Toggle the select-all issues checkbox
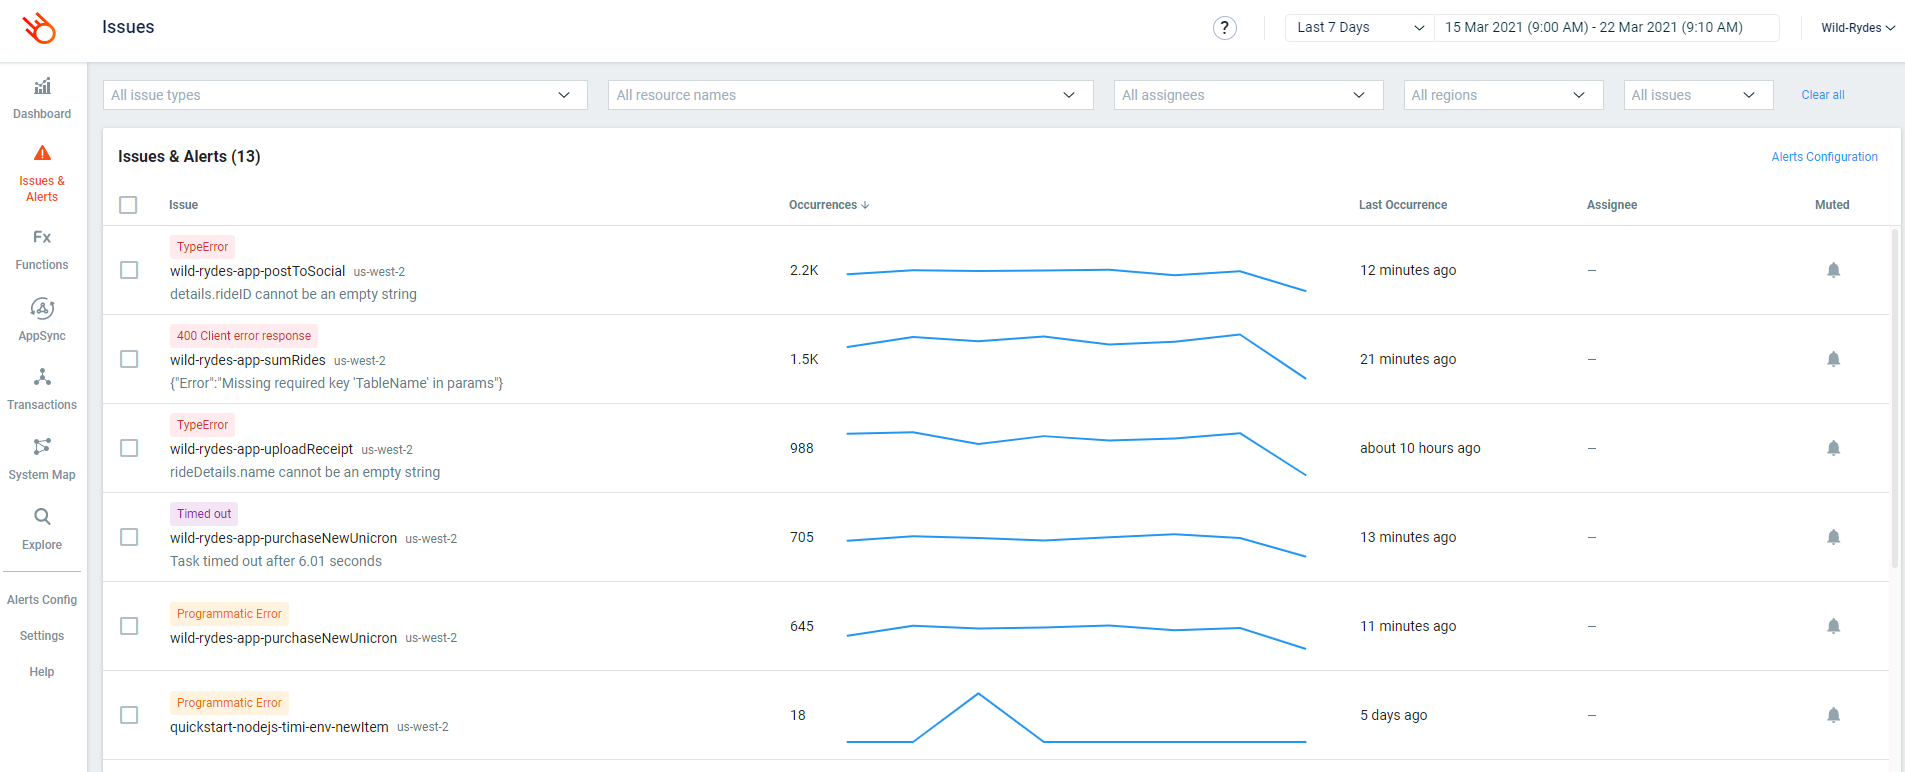This screenshot has height=772, width=1905. [x=128, y=205]
